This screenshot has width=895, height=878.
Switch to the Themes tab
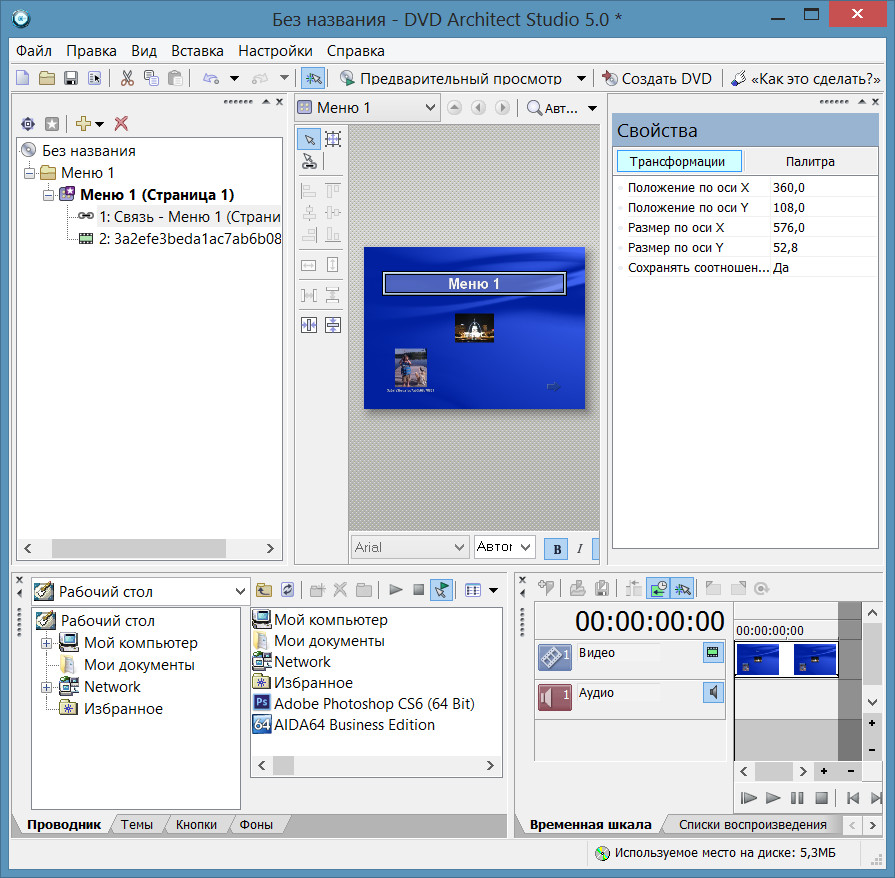[137, 825]
